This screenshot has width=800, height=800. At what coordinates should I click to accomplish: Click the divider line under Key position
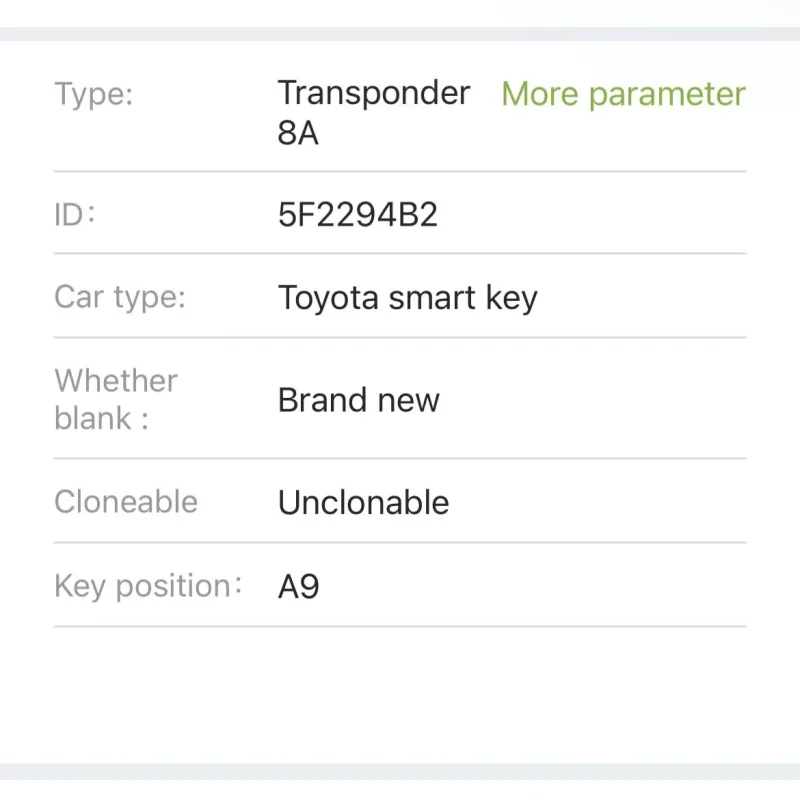400,627
